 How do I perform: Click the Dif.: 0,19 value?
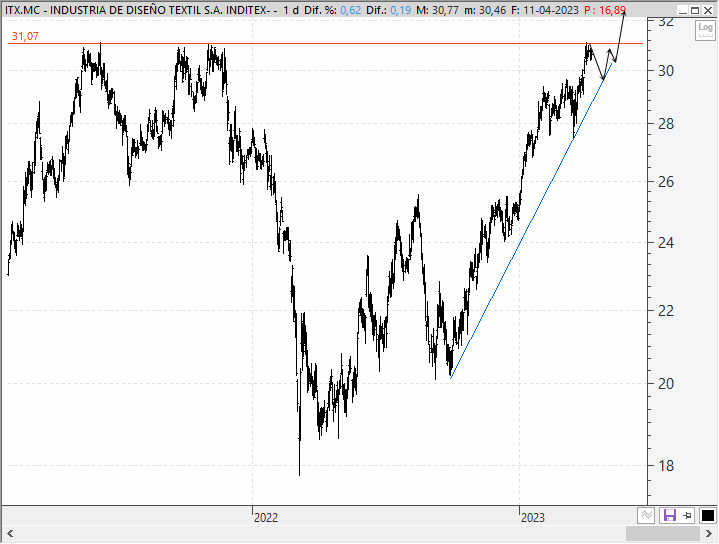click(389, 10)
